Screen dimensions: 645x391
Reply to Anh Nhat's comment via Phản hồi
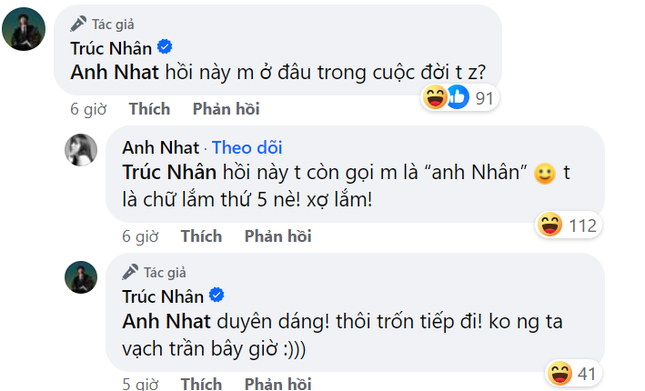coord(278,236)
